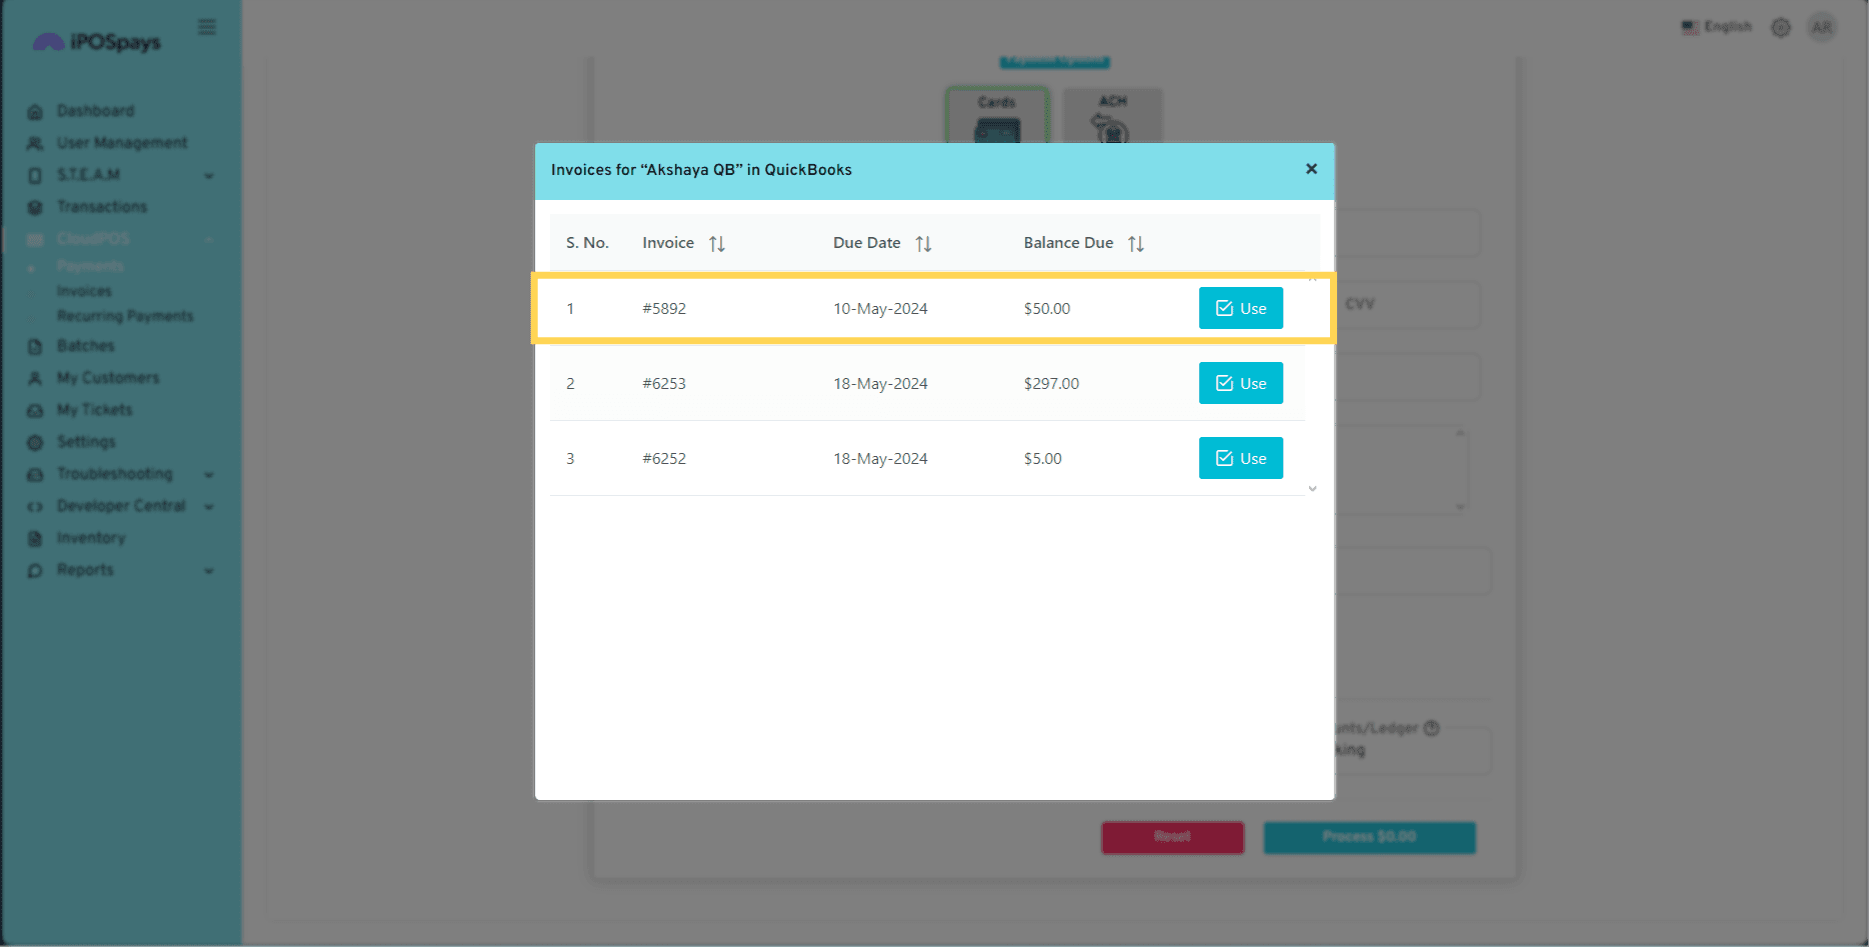The image size is (1869, 947).
Task: Click the My Customers person icon
Action: click(x=35, y=379)
